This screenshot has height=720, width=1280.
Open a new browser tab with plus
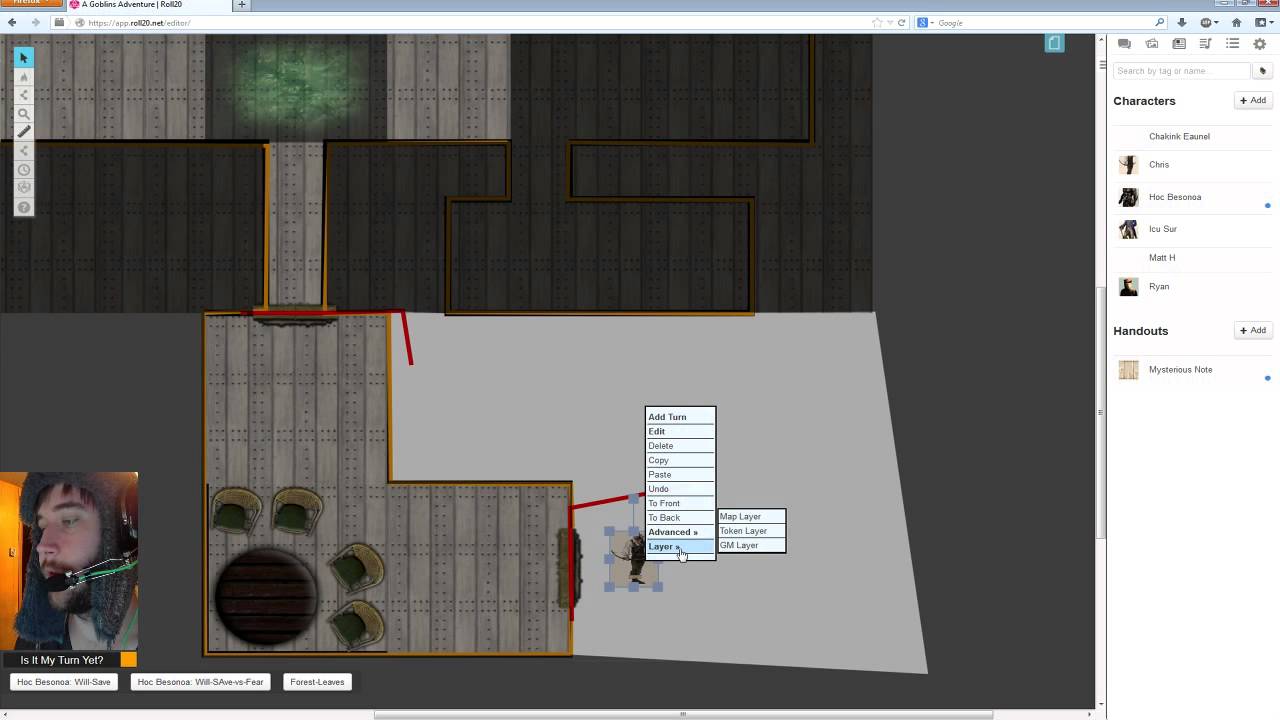click(241, 5)
